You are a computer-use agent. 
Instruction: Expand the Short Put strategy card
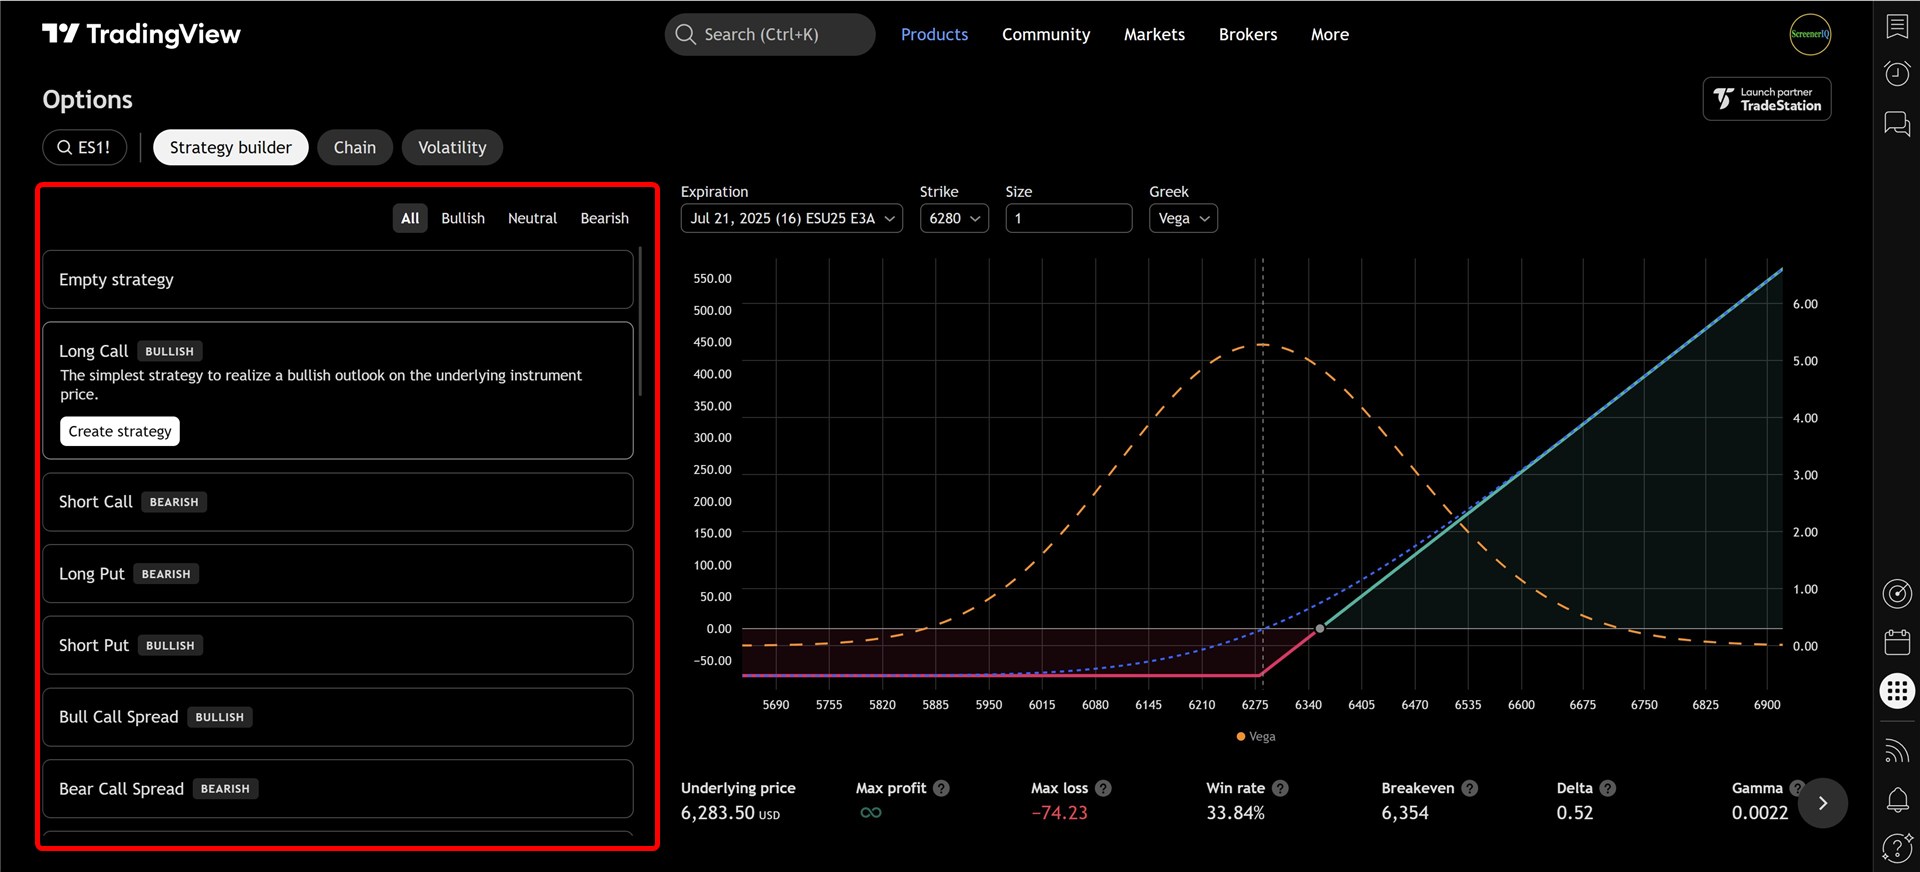(338, 645)
